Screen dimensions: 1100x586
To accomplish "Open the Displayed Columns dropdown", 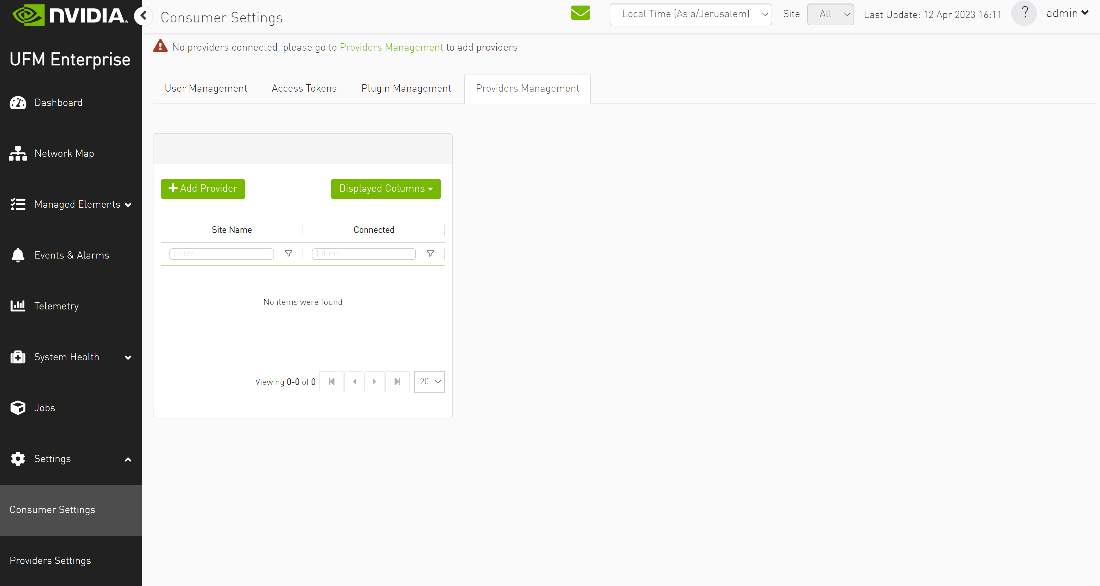I will [x=386, y=189].
